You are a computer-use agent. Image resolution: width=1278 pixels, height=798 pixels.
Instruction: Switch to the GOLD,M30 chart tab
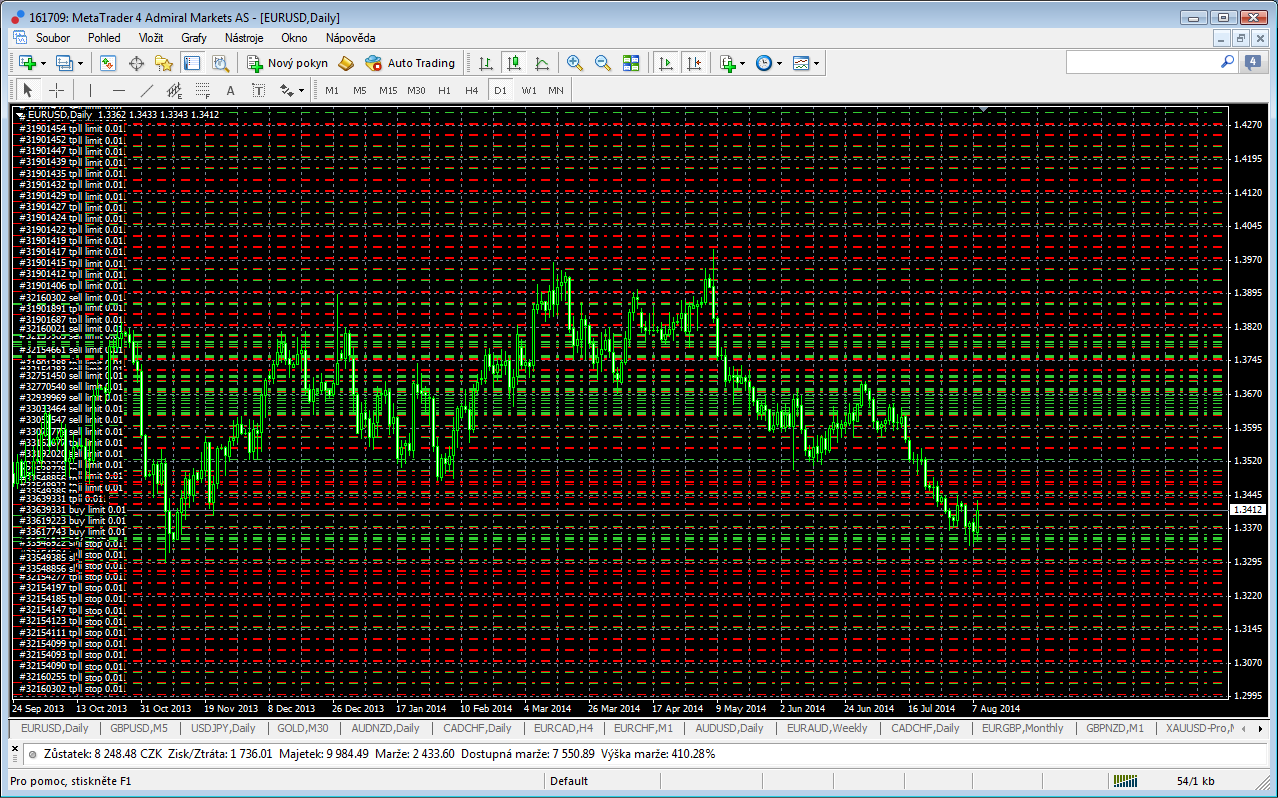(x=303, y=728)
